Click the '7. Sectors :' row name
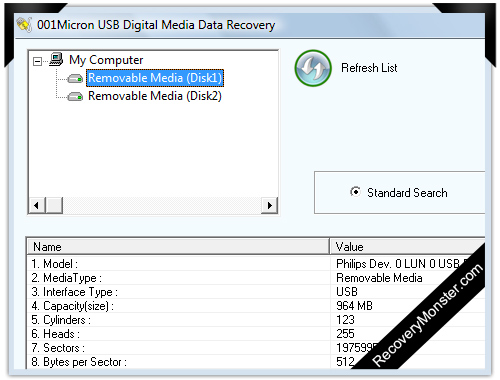The image size is (500, 380). click(58, 348)
